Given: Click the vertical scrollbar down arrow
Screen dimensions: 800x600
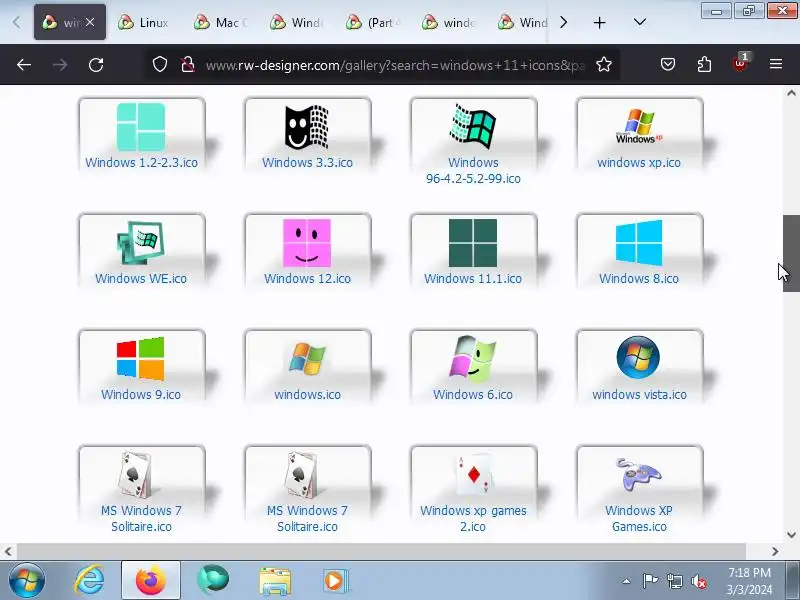Looking at the screenshot, I should click(x=791, y=535).
